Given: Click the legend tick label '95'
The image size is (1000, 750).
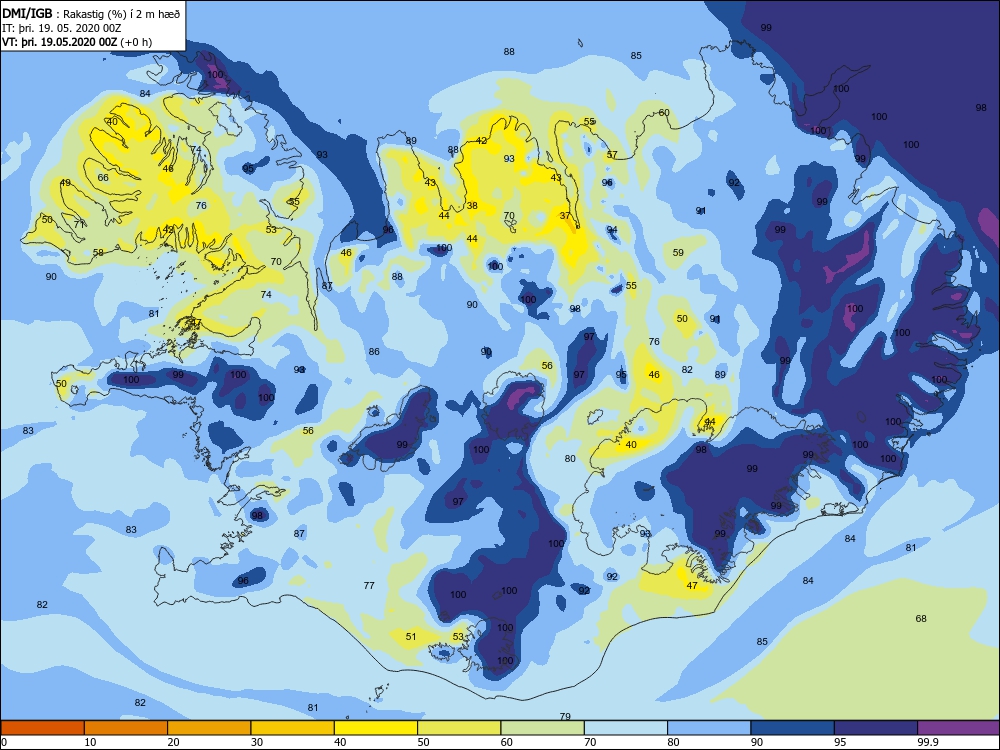Looking at the screenshot, I should tap(840, 742).
